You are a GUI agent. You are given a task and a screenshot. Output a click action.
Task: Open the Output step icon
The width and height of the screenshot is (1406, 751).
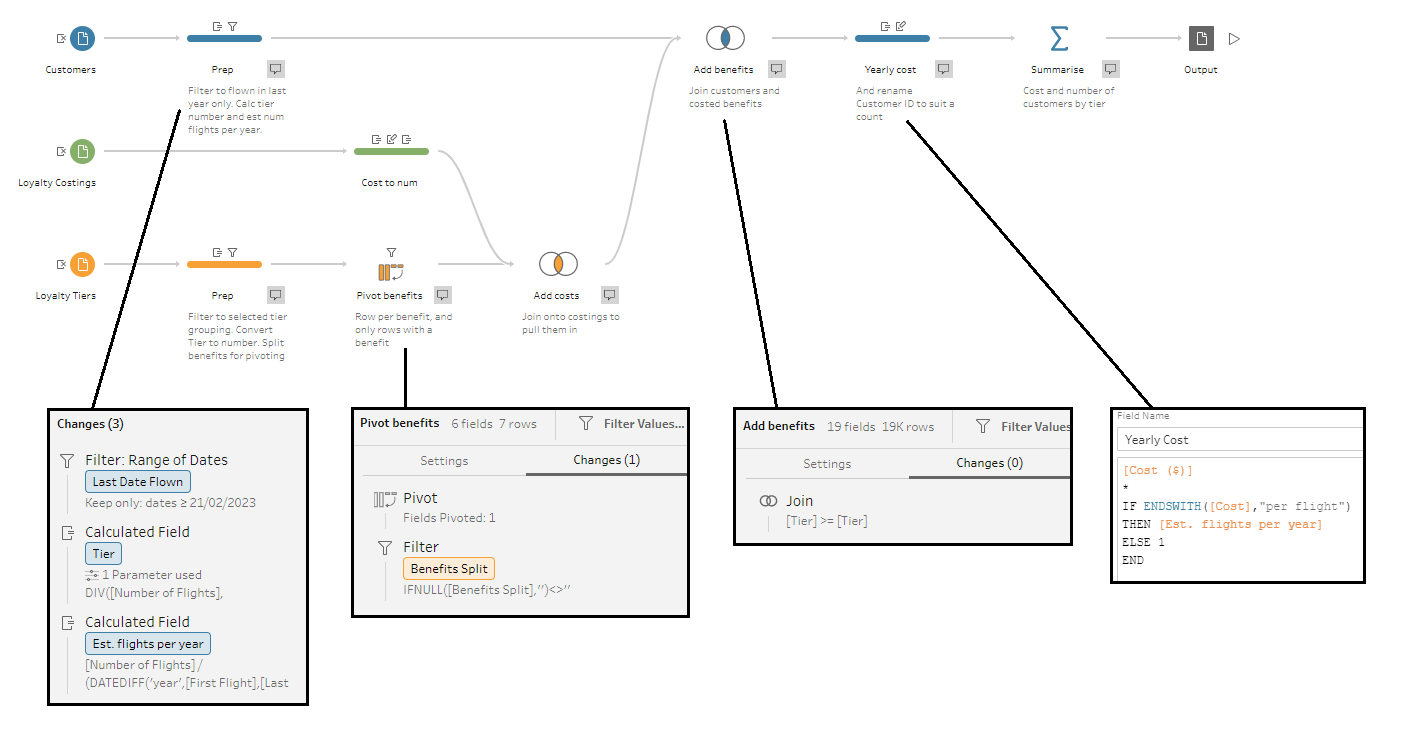pos(1201,38)
